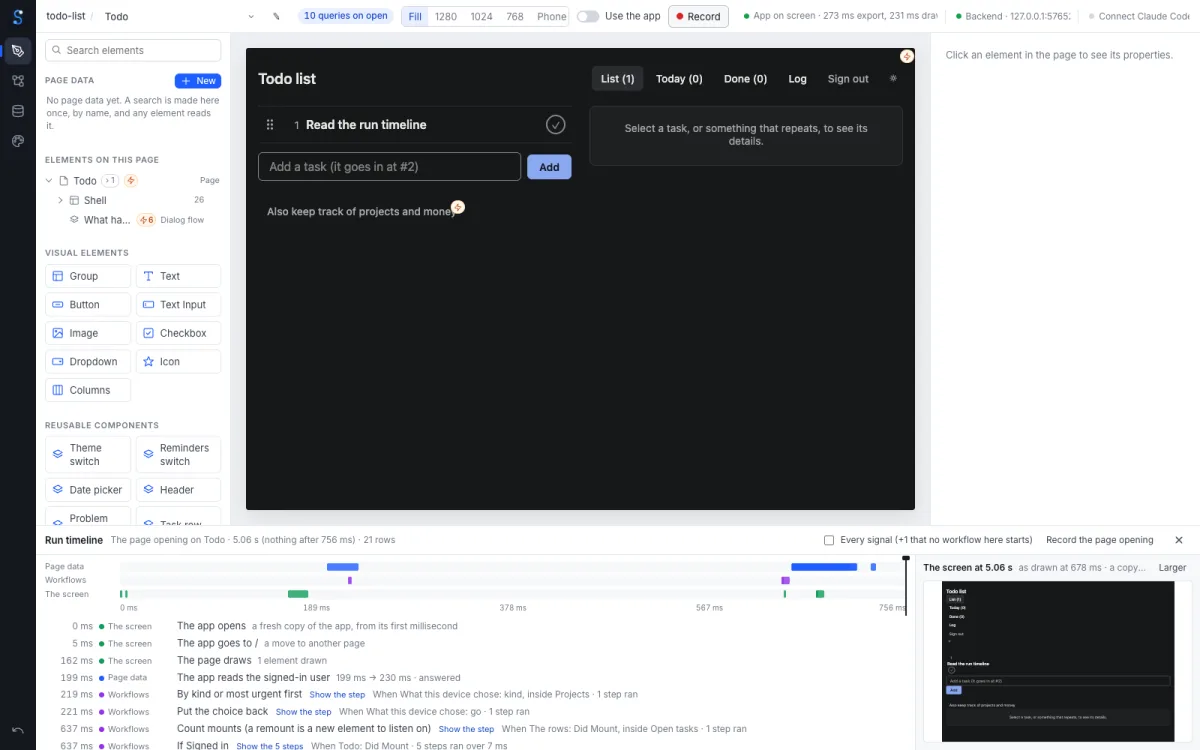
Task: Add a Dropdown visual element
Action: click(x=88, y=362)
